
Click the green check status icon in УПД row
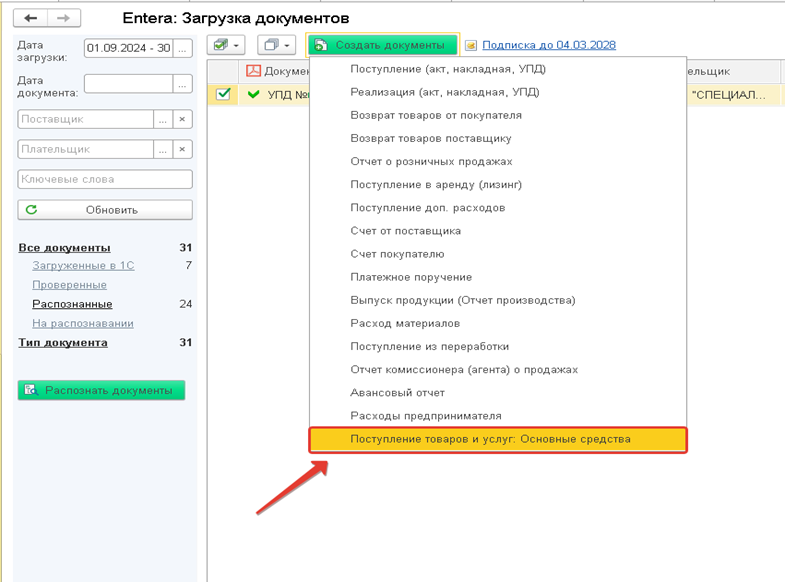[x=254, y=94]
